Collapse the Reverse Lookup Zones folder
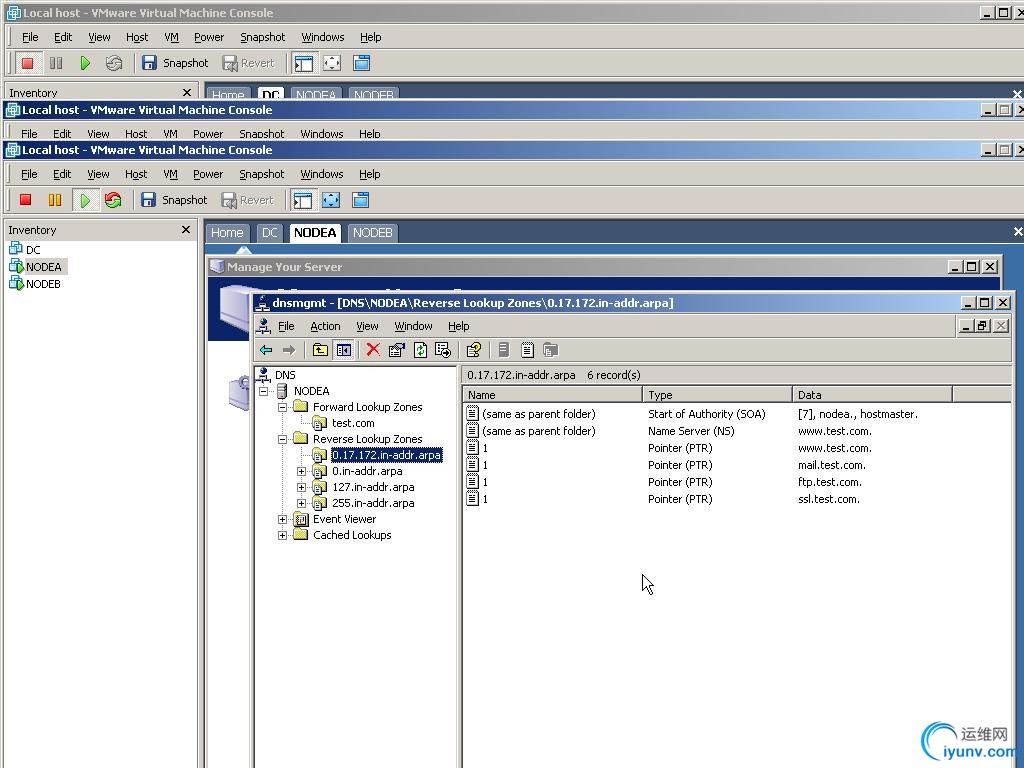The width and height of the screenshot is (1024, 768). point(282,439)
